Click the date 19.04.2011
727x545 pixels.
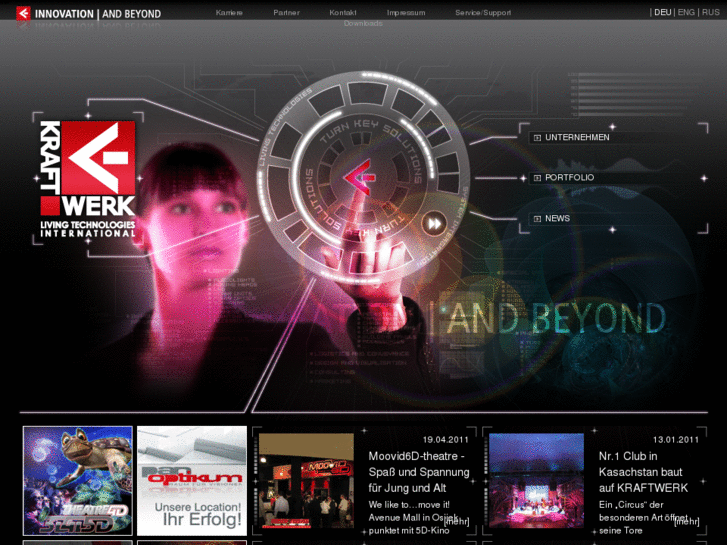[x=446, y=440]
